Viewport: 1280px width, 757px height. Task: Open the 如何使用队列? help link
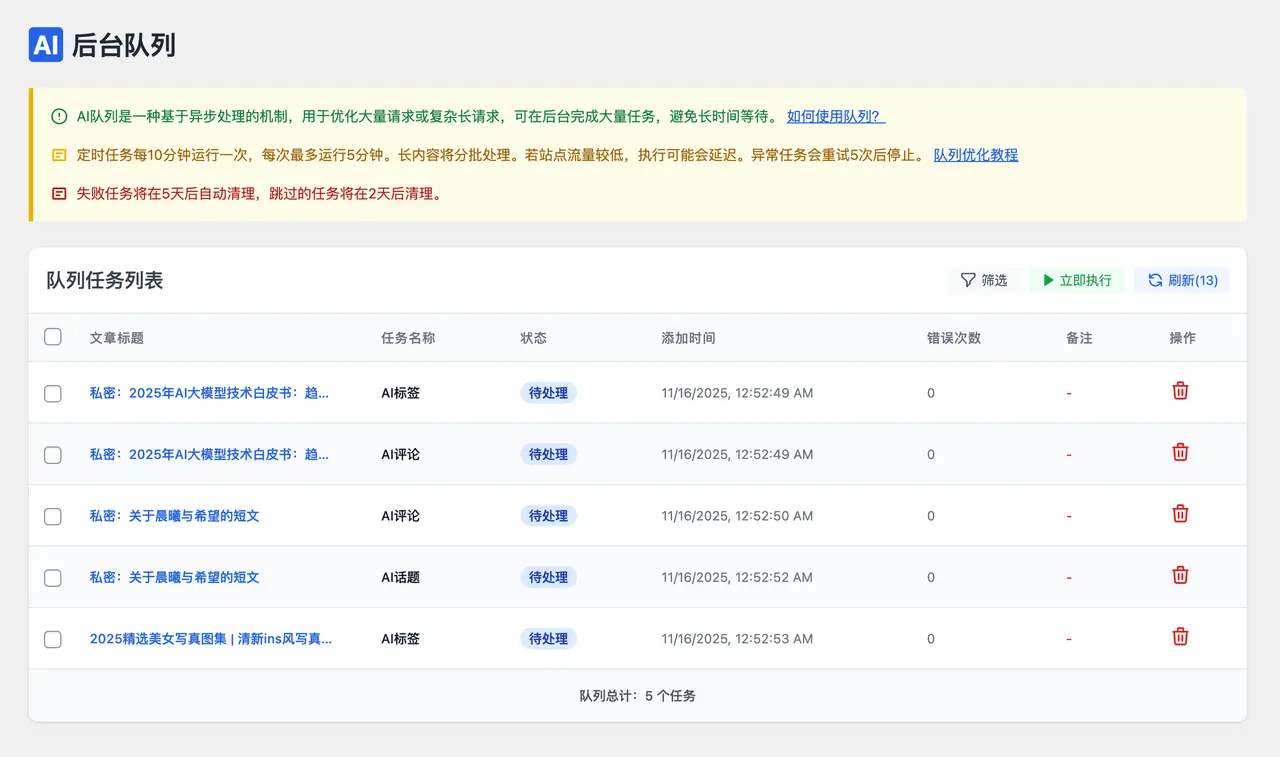835,117
